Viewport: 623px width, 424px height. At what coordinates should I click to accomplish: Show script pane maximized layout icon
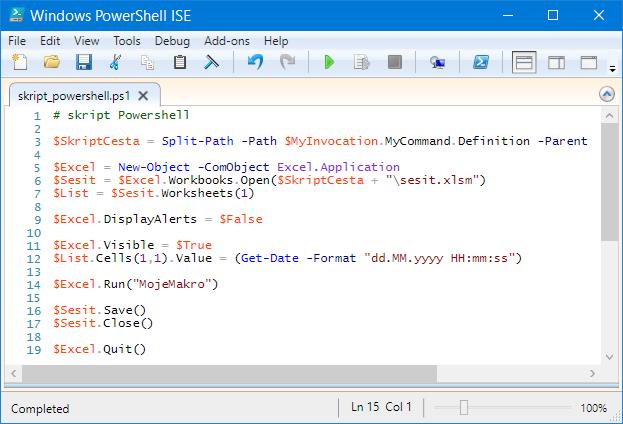pos(588,62)
